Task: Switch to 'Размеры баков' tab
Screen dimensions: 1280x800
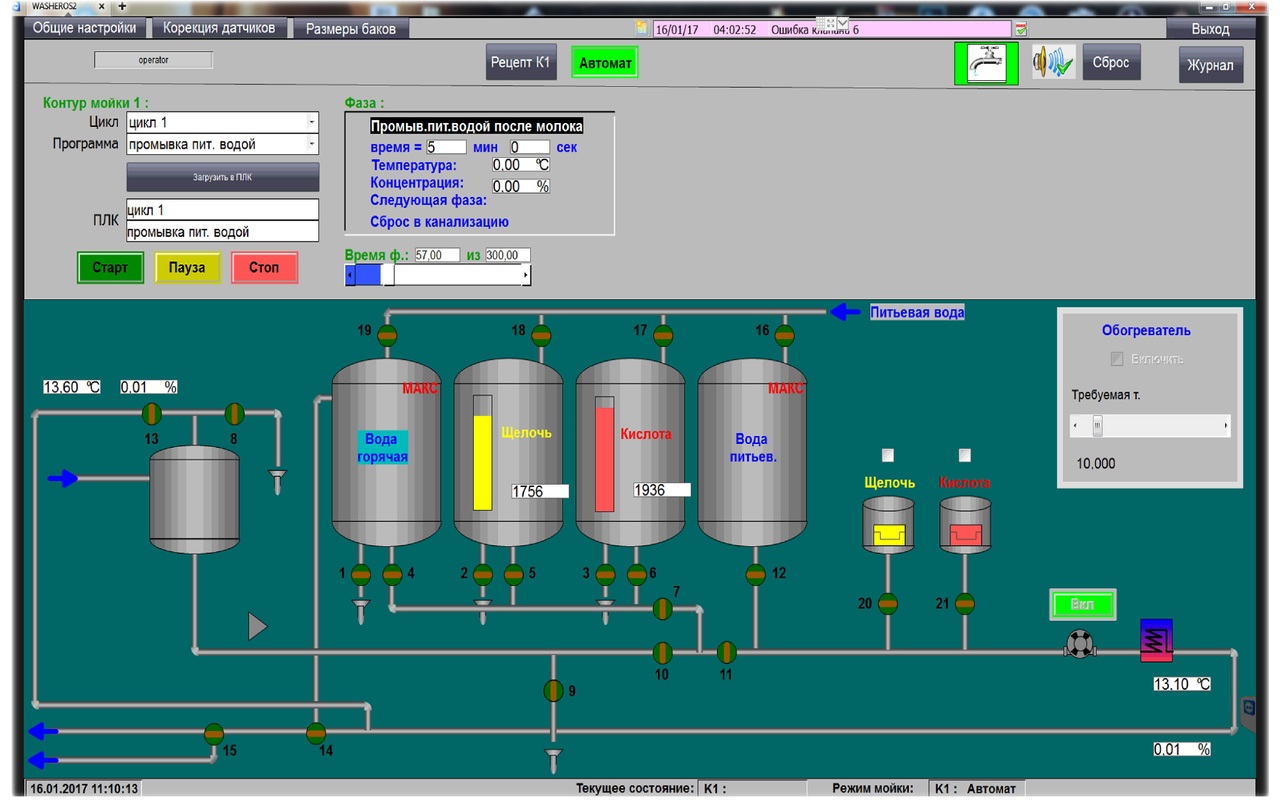Action: pyautogui.click(x=350, y=28)
